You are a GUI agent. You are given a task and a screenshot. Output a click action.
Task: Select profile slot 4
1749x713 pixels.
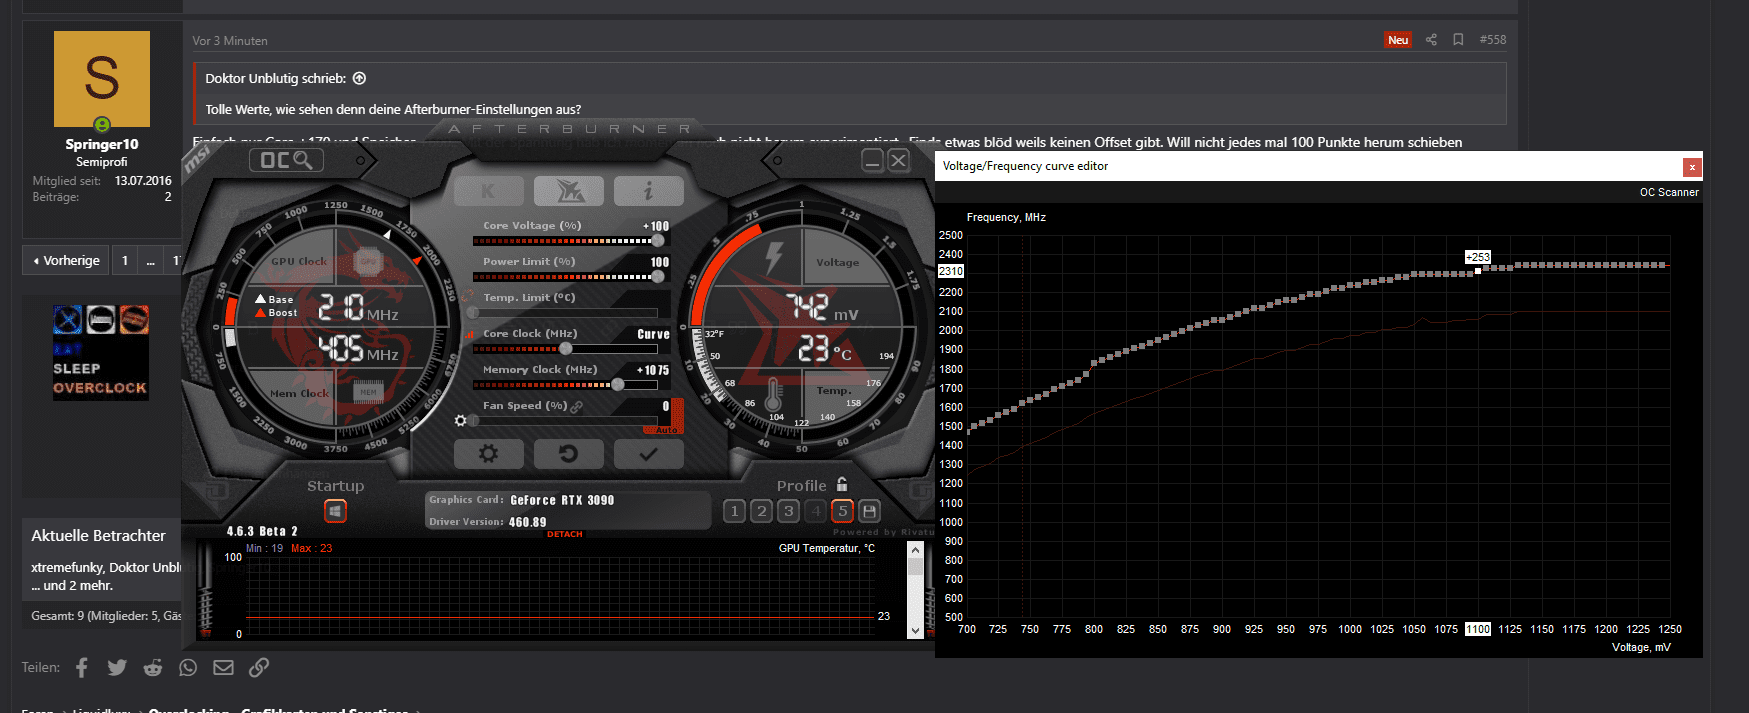[815, 511]
